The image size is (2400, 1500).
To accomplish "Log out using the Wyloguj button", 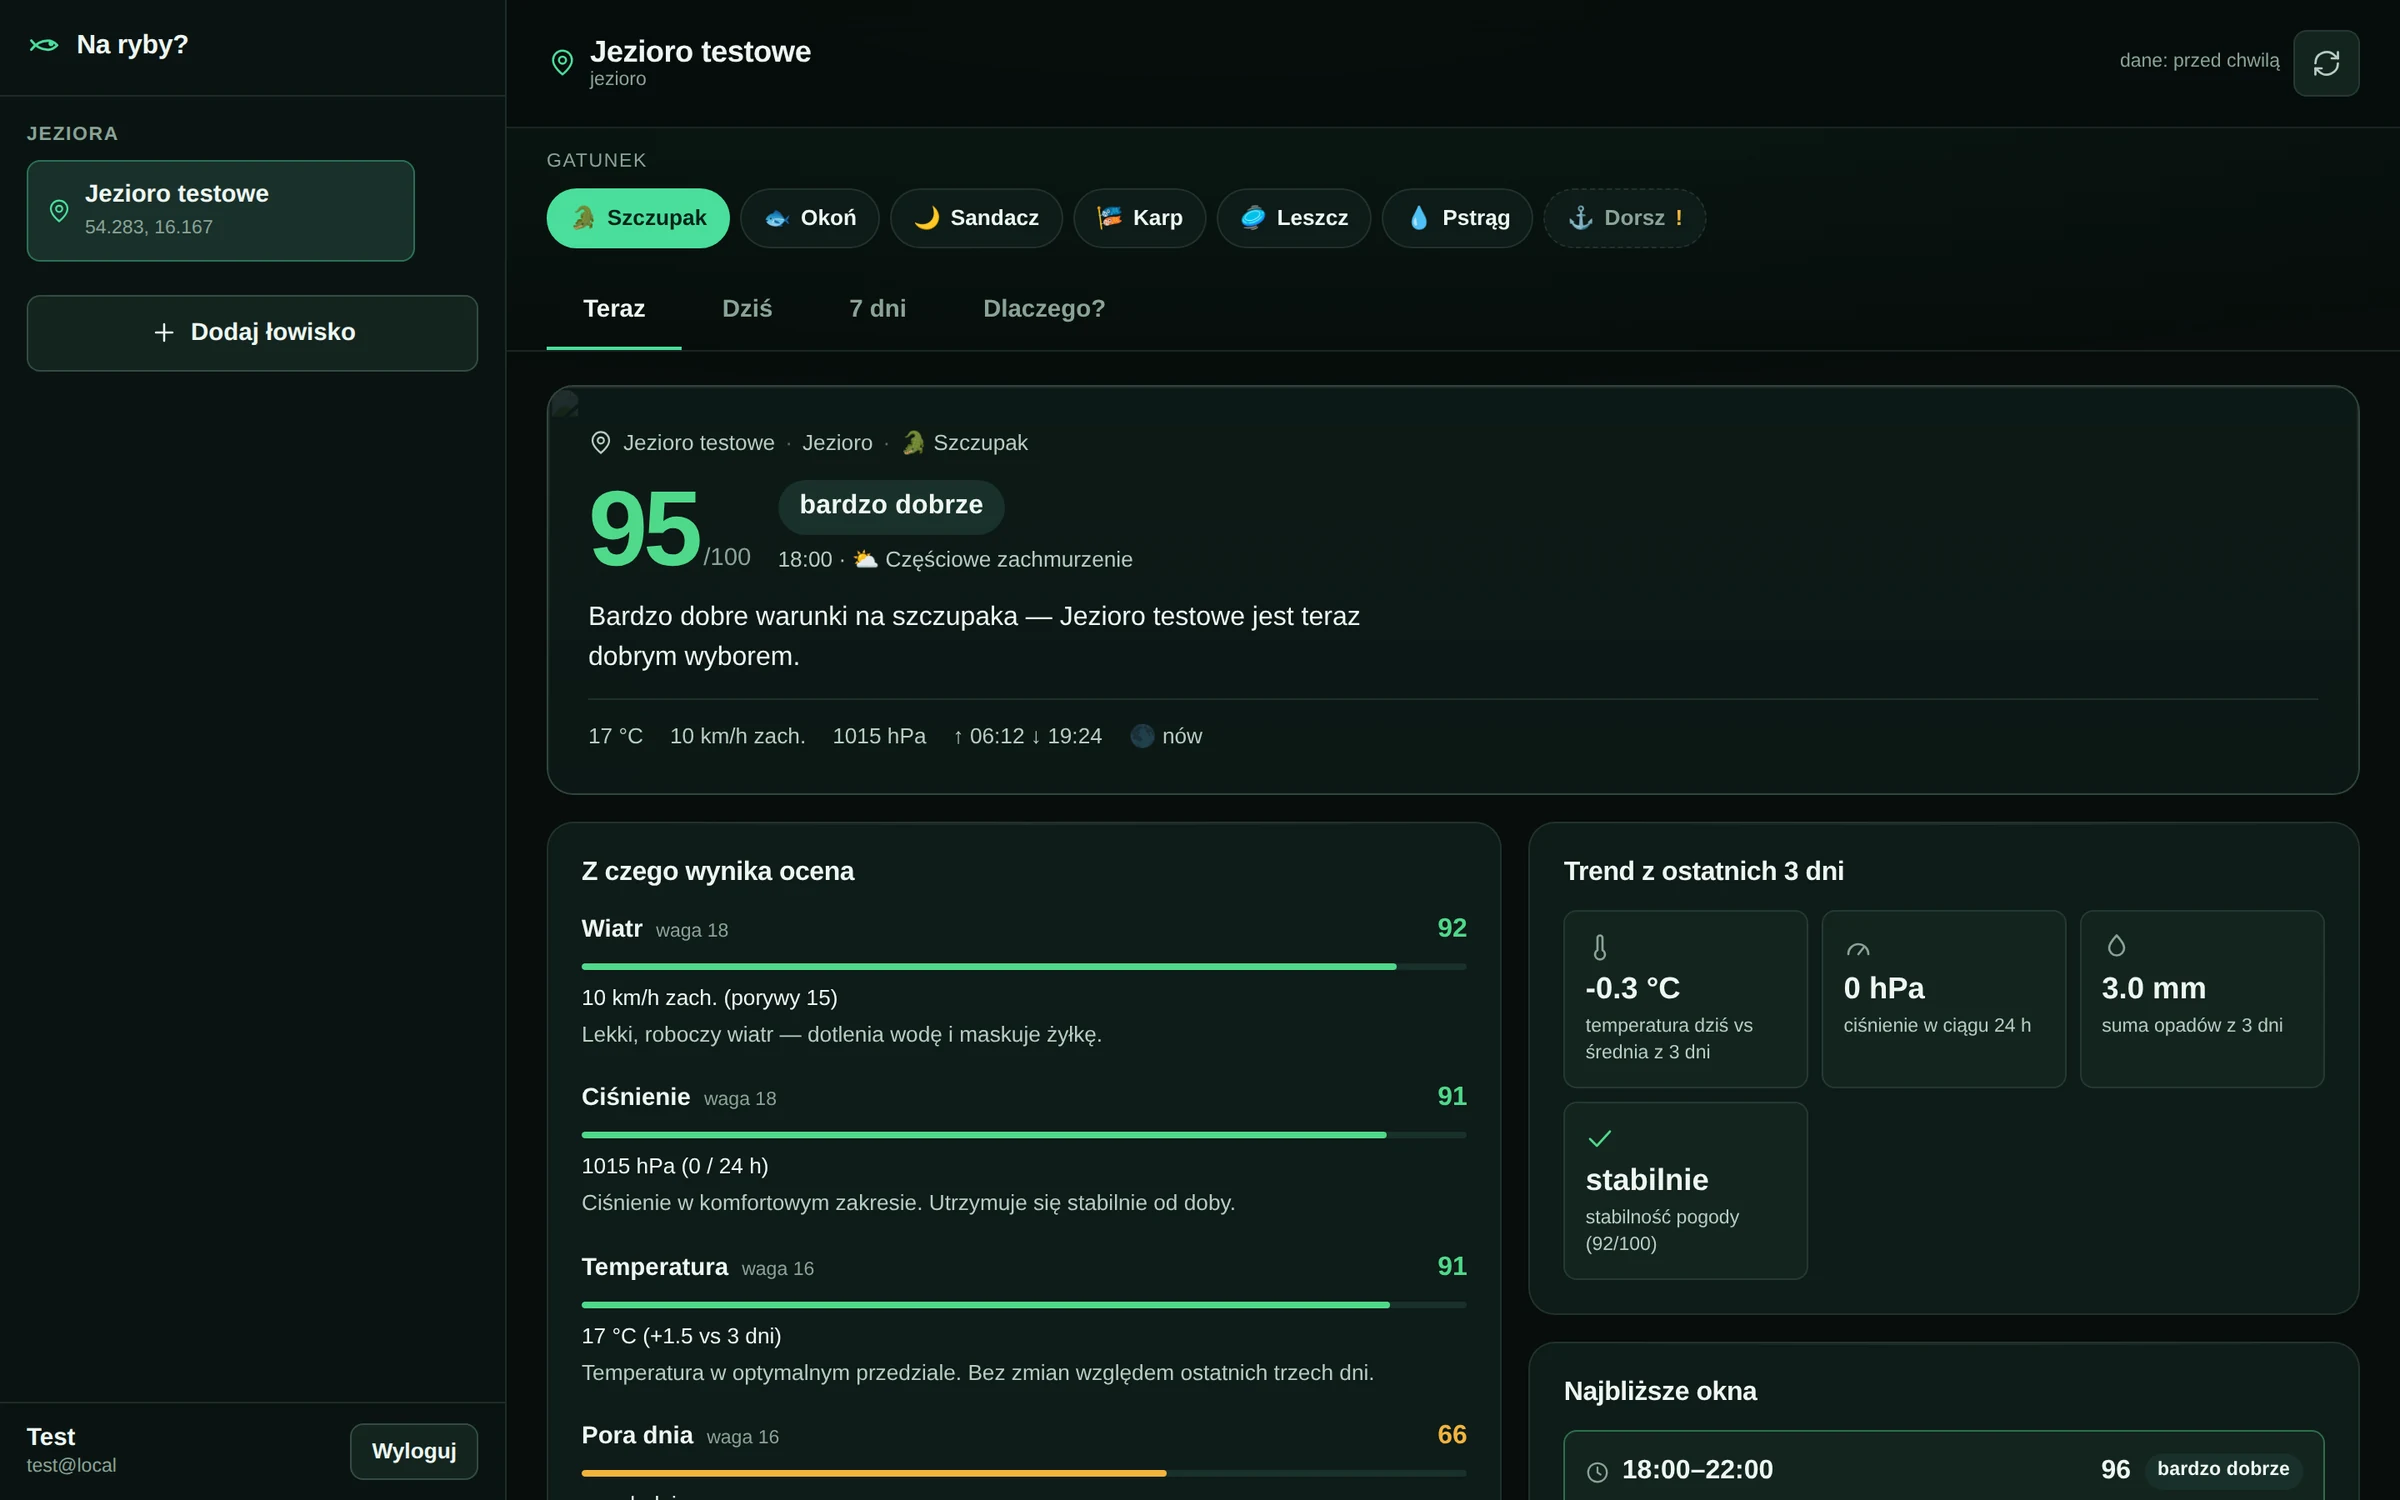I will (x=413, y=1451).
